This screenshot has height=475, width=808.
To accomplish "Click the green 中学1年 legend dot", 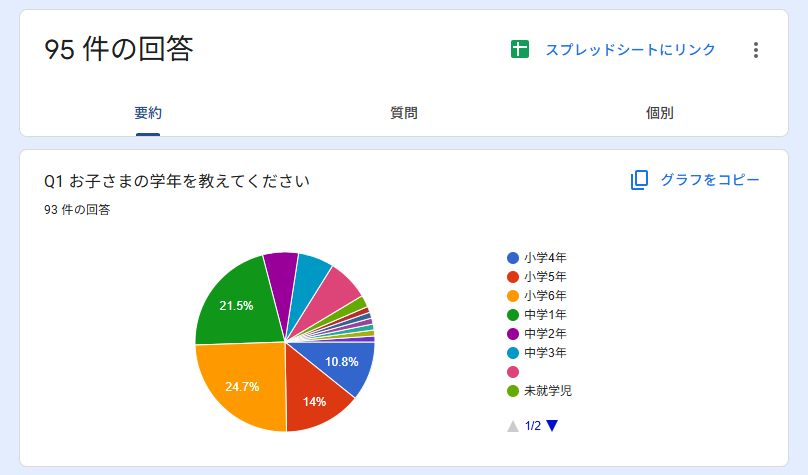I will pyautogui.click(x=513, y=315).
